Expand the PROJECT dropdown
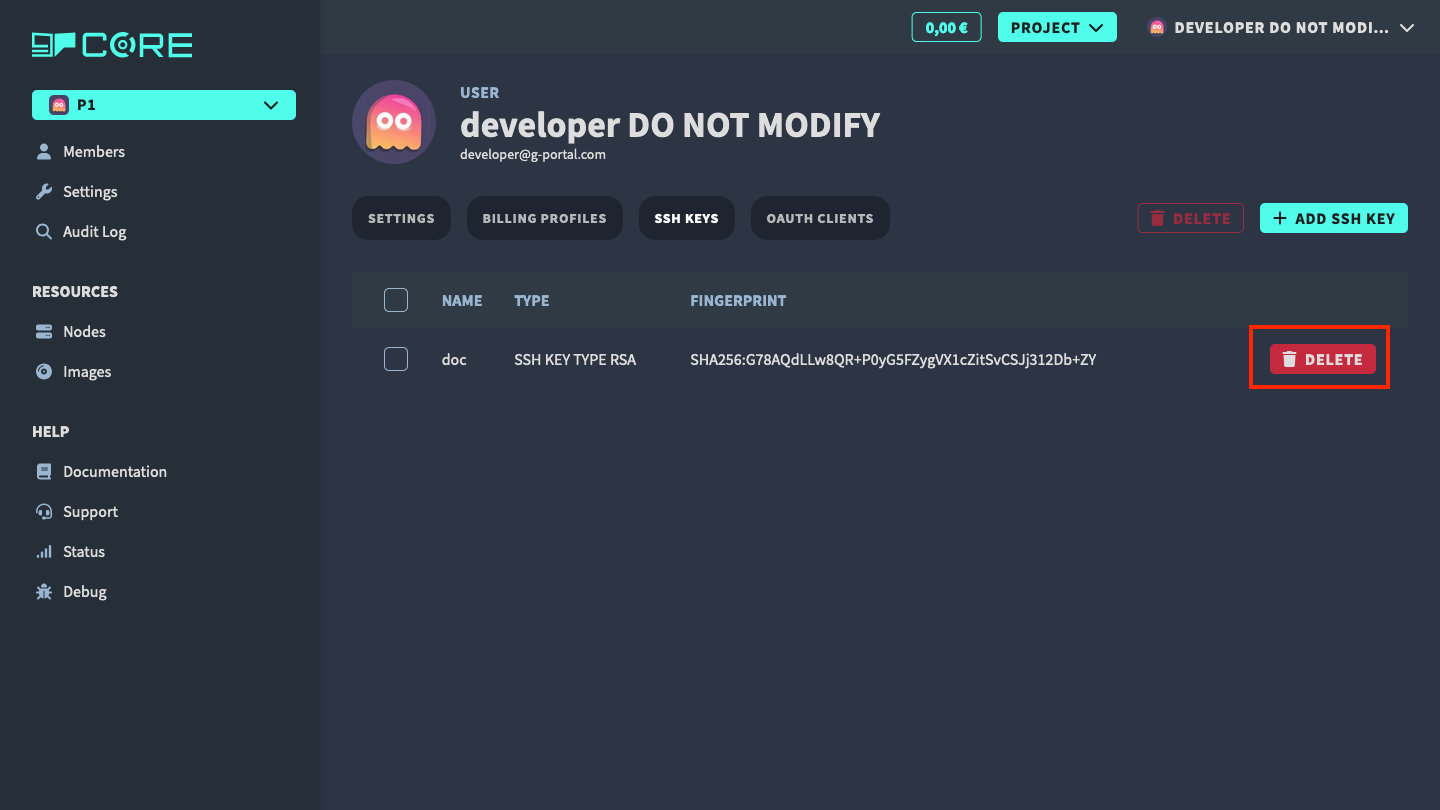 pyautogui.click(x=1057, y=27)
